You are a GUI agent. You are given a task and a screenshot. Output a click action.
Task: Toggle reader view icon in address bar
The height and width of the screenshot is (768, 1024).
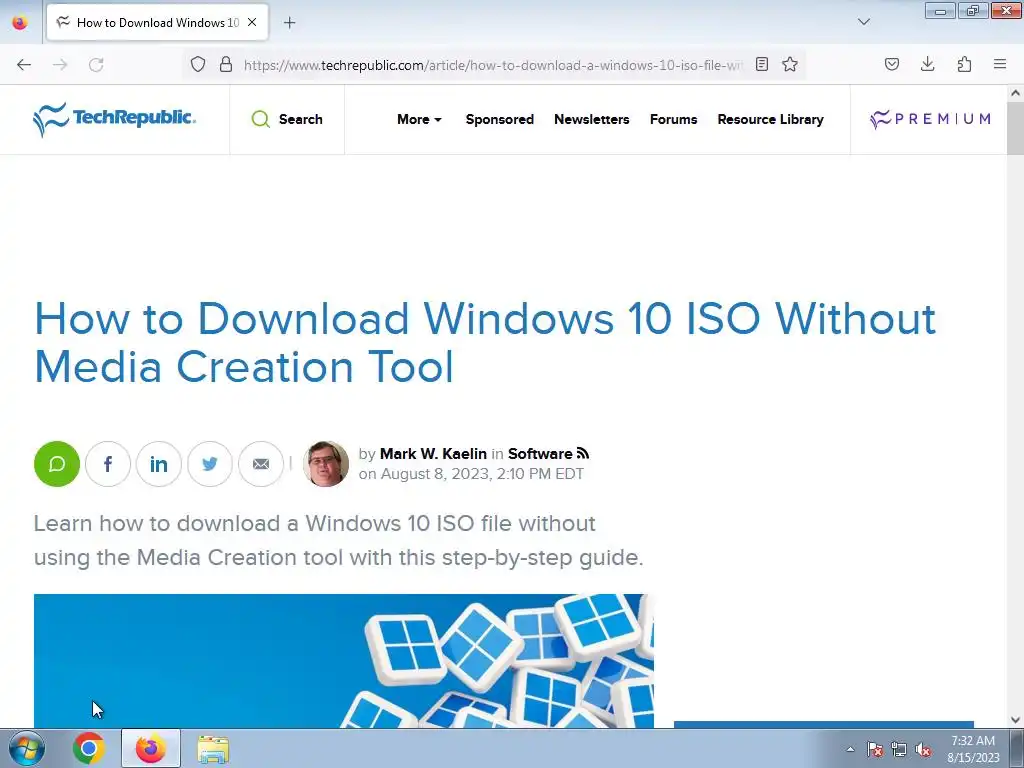pos(761,64)
